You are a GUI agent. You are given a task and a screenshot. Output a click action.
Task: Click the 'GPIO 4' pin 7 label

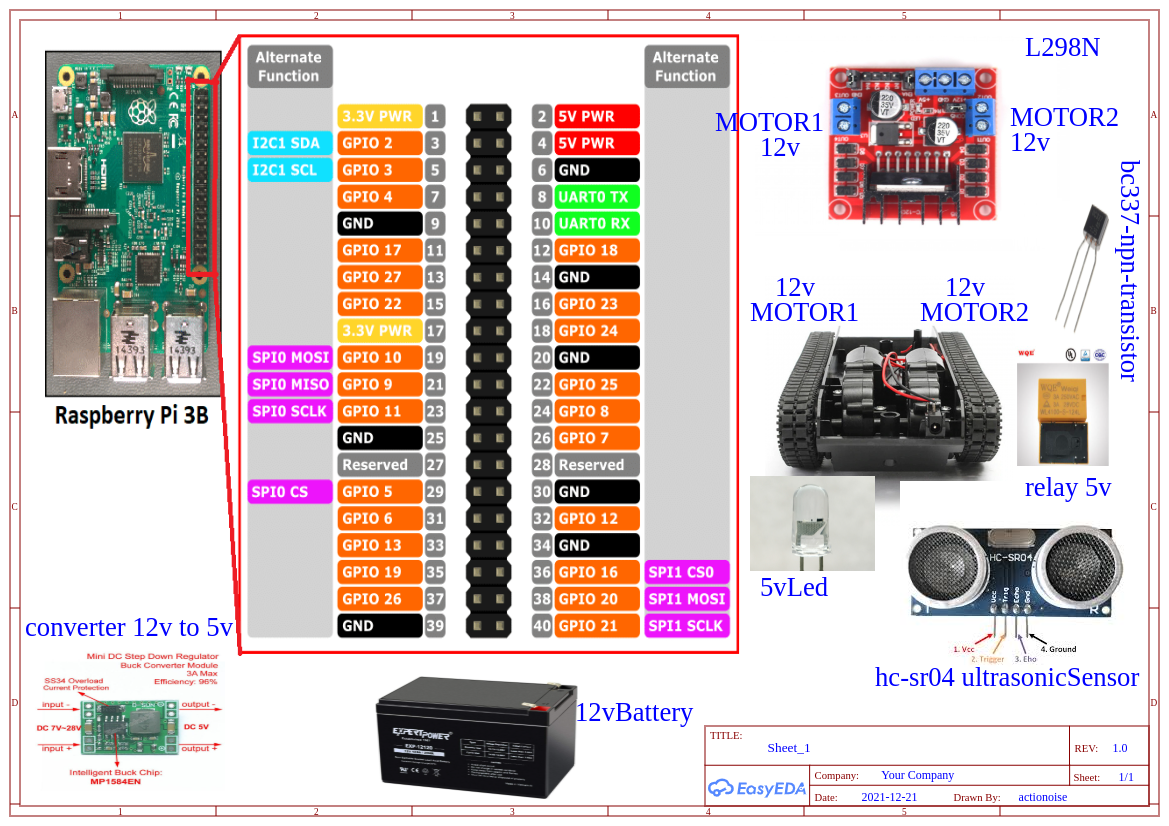379,197
